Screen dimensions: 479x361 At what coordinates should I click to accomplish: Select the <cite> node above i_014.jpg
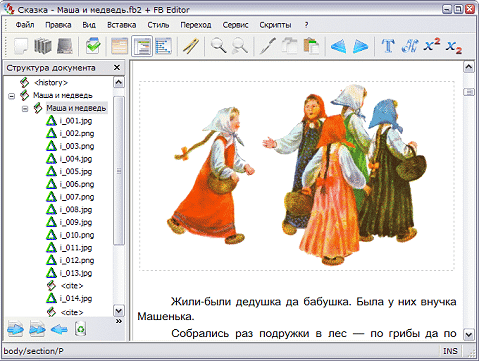pos(72,286)
